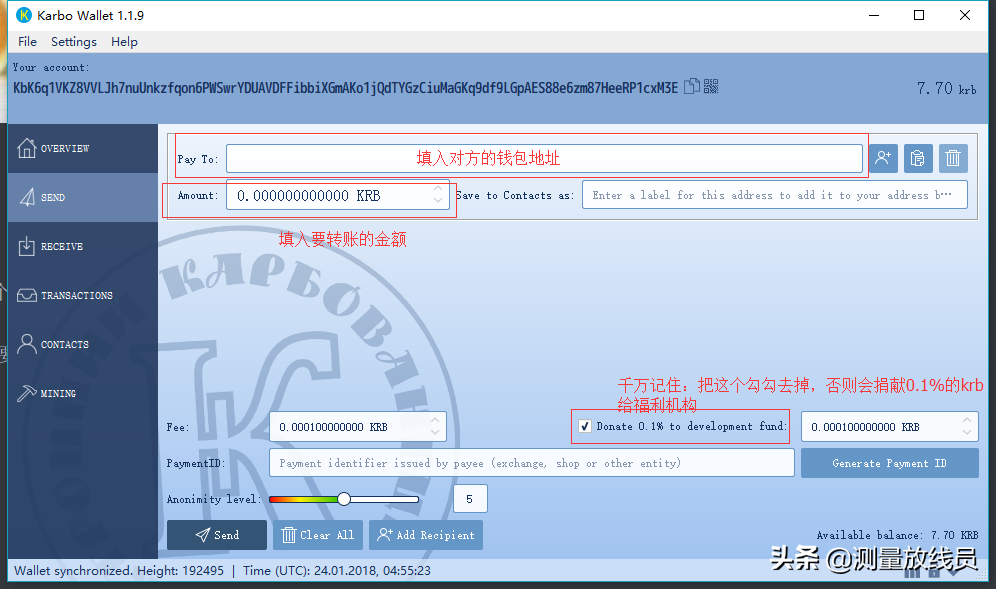
Task: Show the Contacts section
Action: 83,344
